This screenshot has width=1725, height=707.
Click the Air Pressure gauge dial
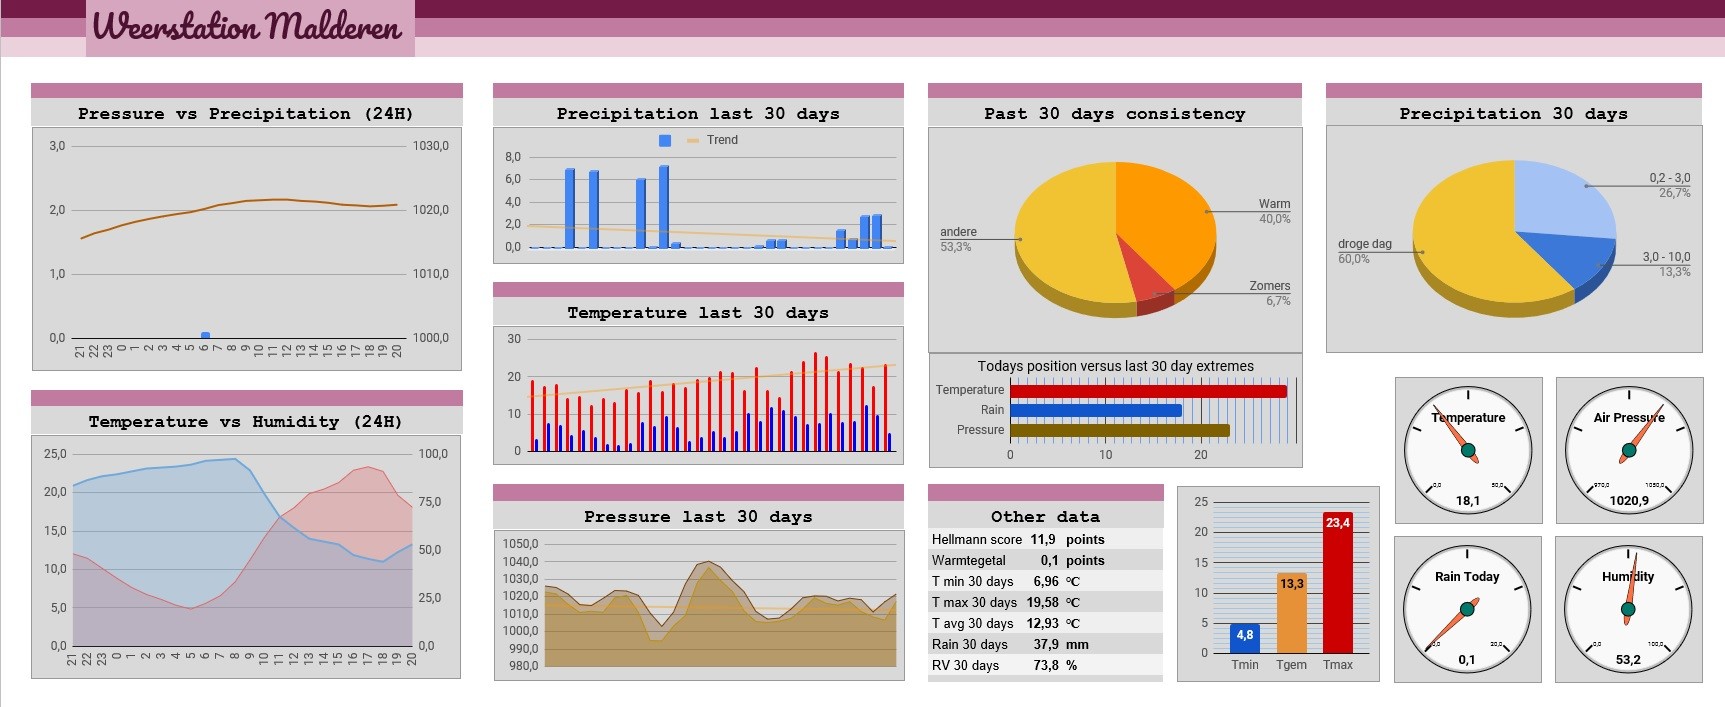[x=1629, y=451]
